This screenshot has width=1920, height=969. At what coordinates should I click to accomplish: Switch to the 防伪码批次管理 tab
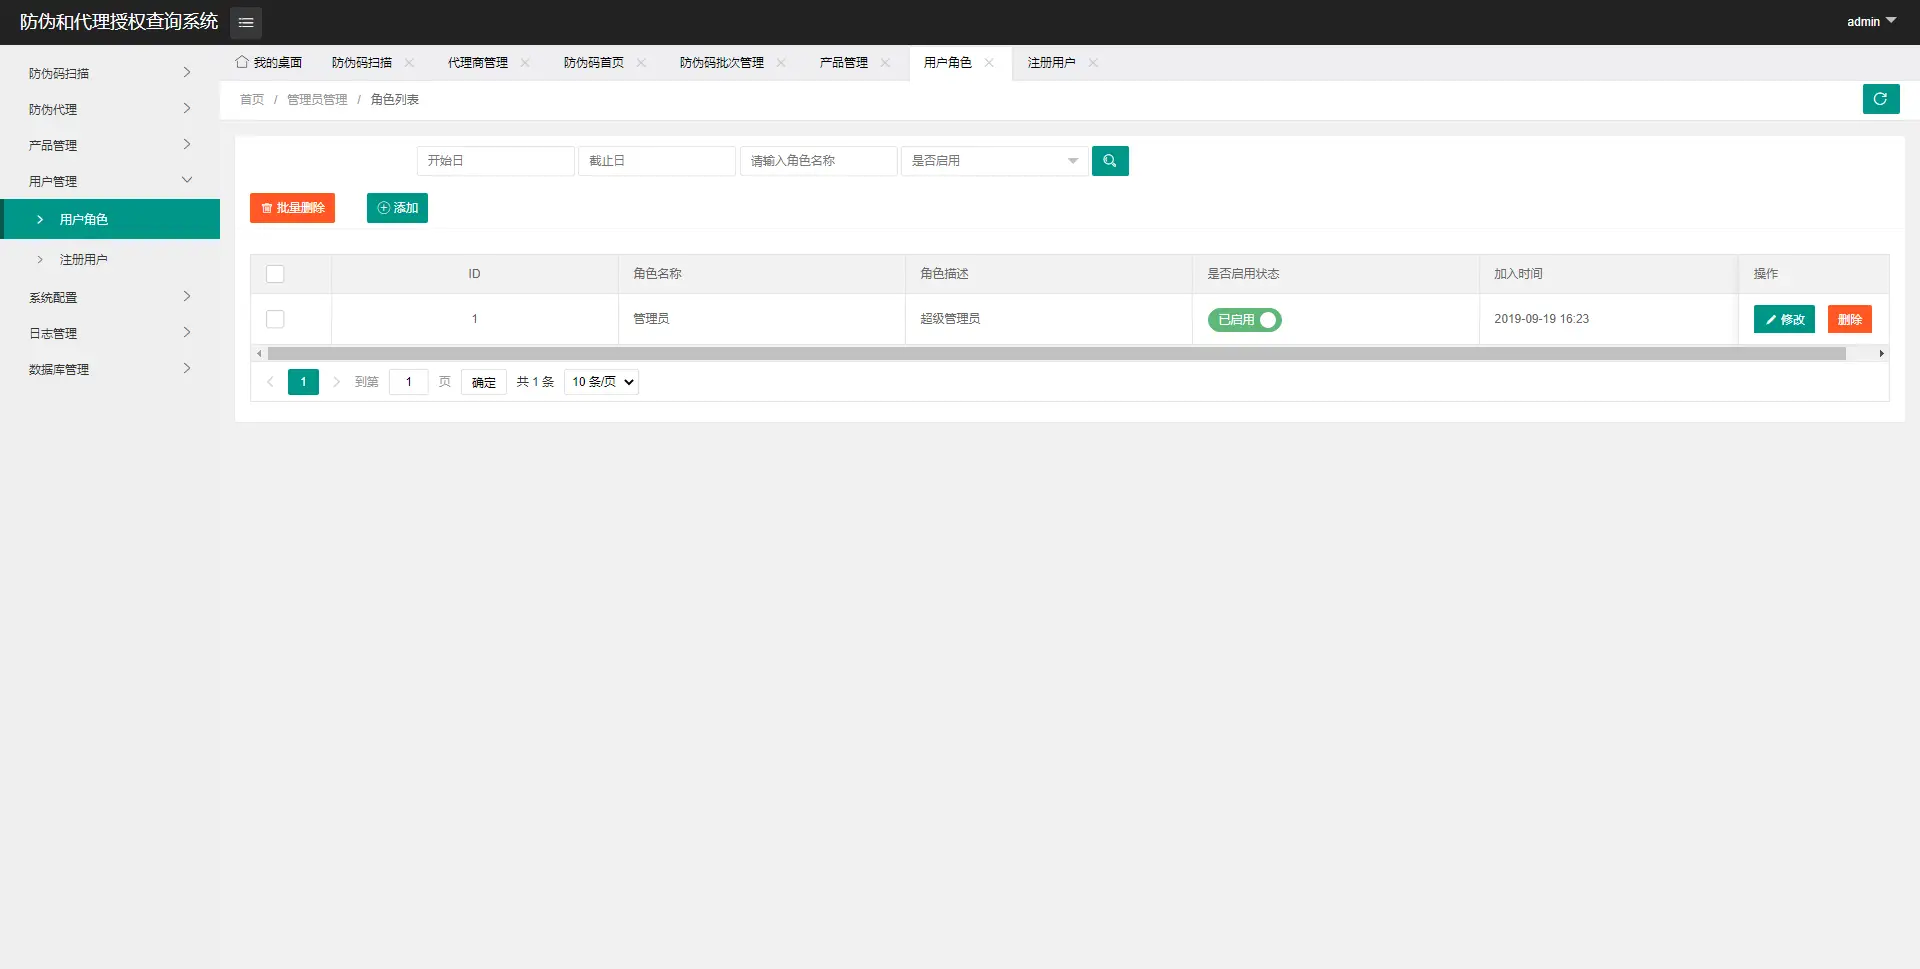pyautogui.click(x=722, y=63)
